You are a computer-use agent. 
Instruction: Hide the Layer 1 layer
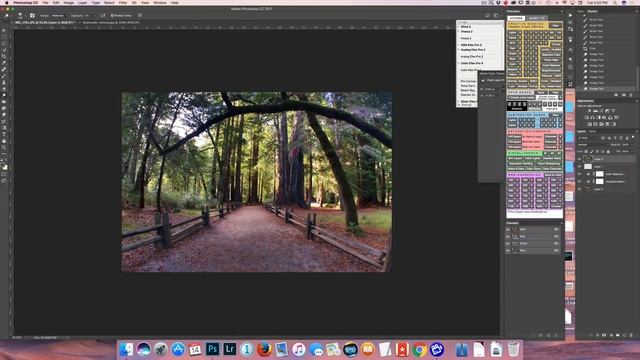pos(579,167)
